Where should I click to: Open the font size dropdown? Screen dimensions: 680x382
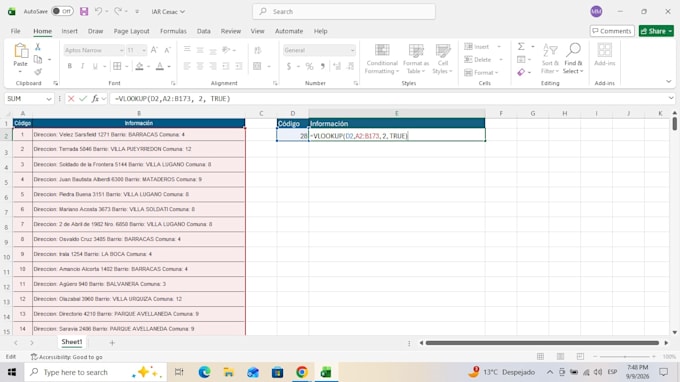[x=144, y=51]
